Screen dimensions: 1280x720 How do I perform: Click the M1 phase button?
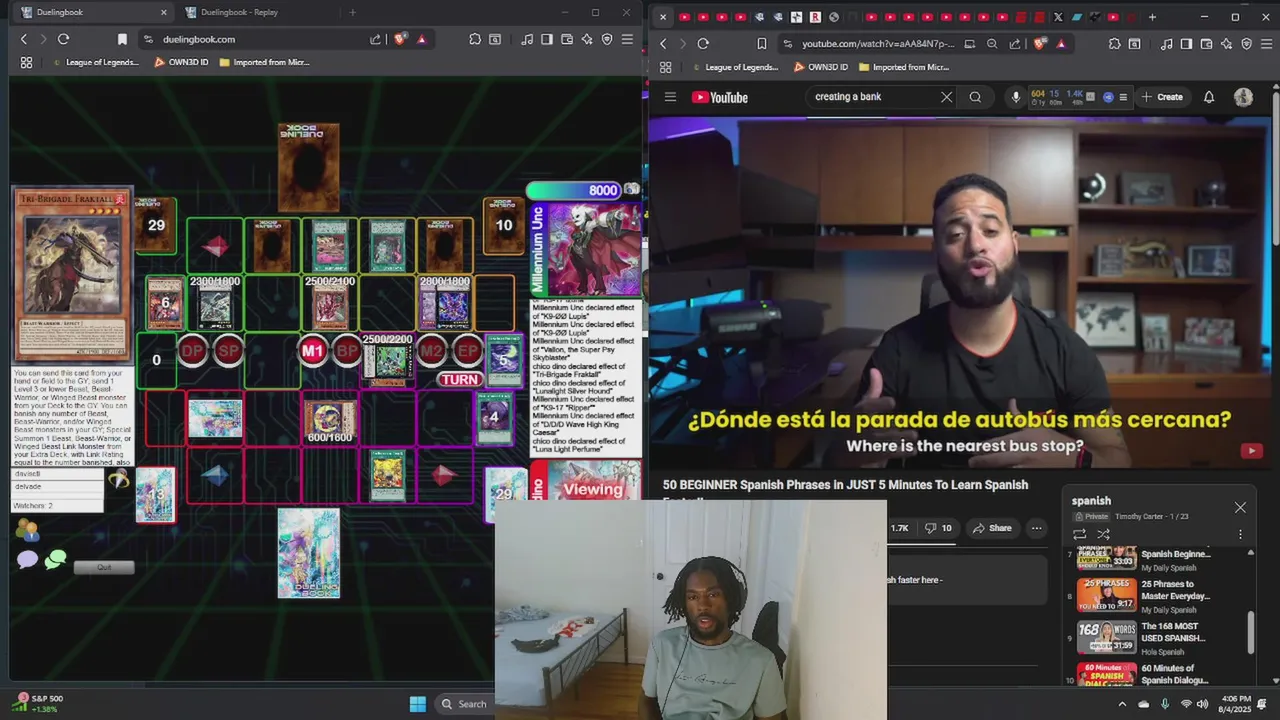click(x=313, y=350)
